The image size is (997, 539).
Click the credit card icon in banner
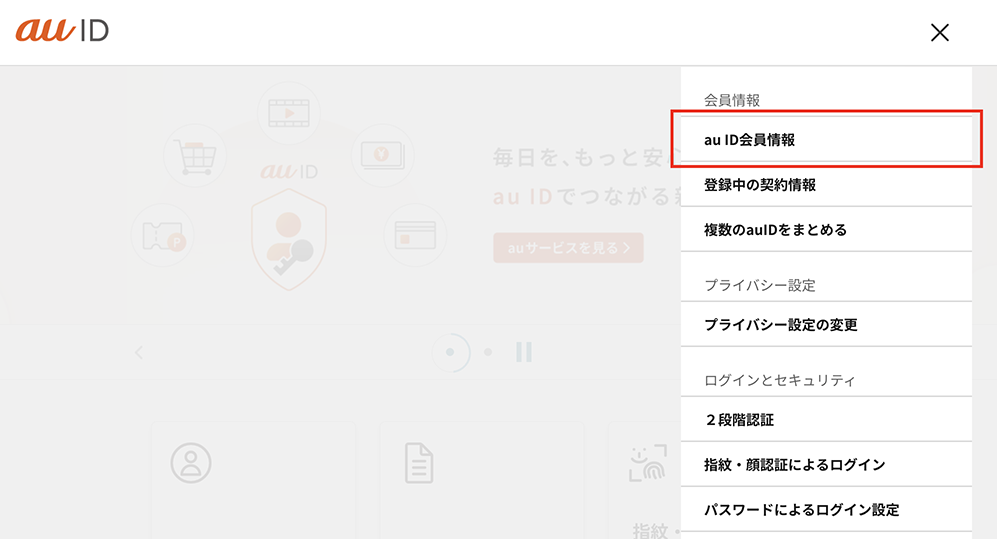415,235
